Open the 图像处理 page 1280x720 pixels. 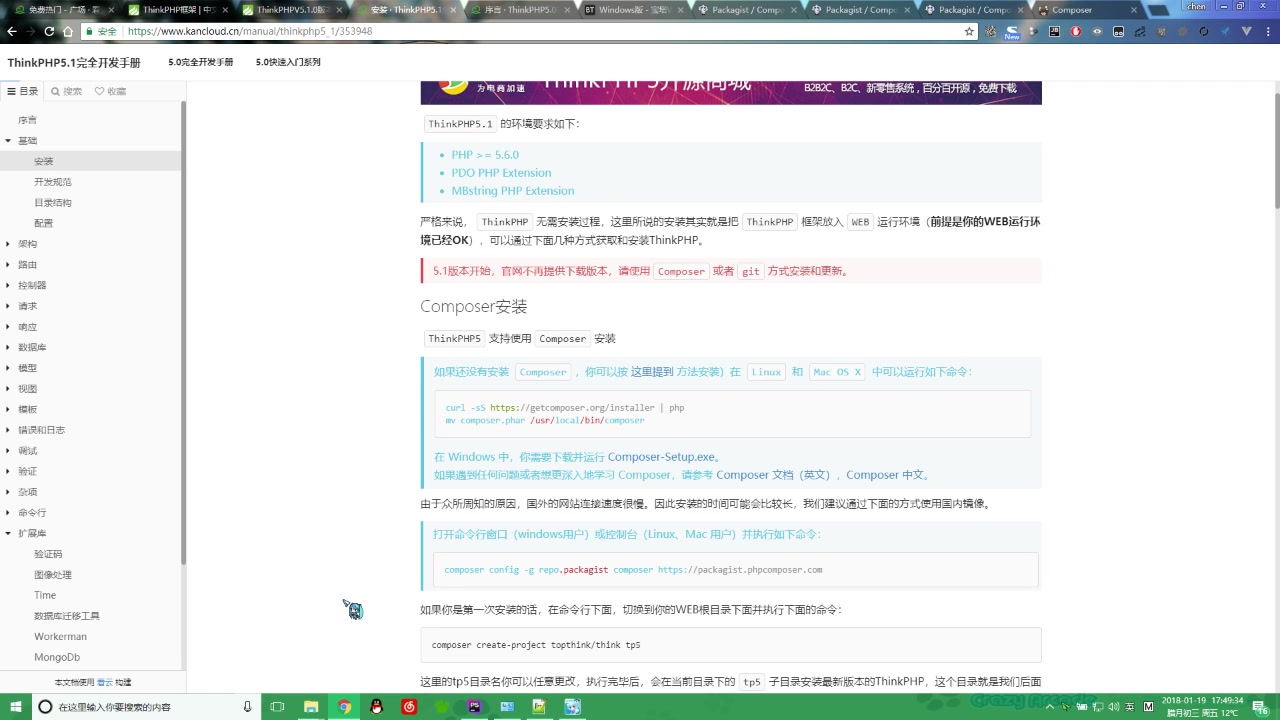(x=53, y=575)
